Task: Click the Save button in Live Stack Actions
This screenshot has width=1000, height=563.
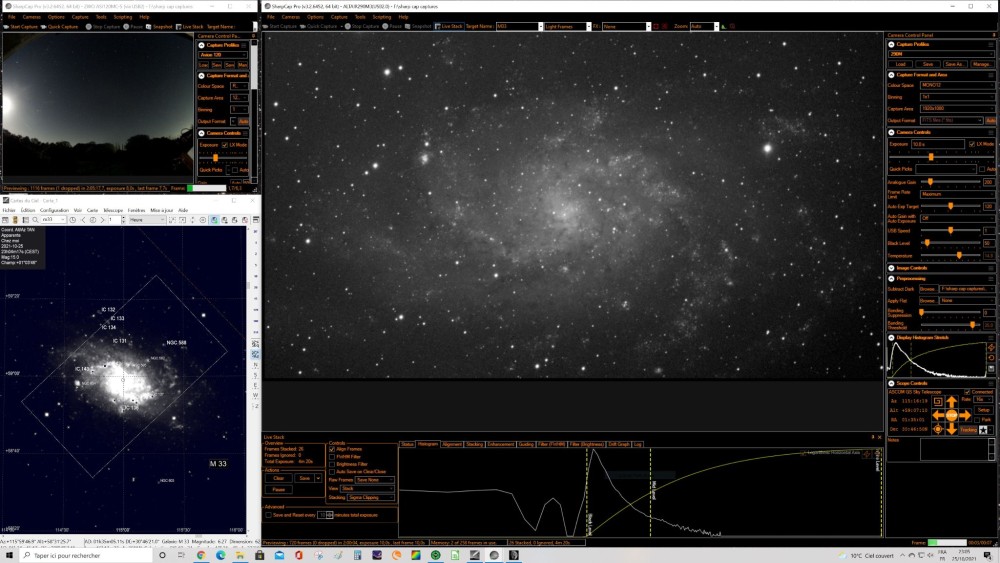Action: tap(304, 478)
